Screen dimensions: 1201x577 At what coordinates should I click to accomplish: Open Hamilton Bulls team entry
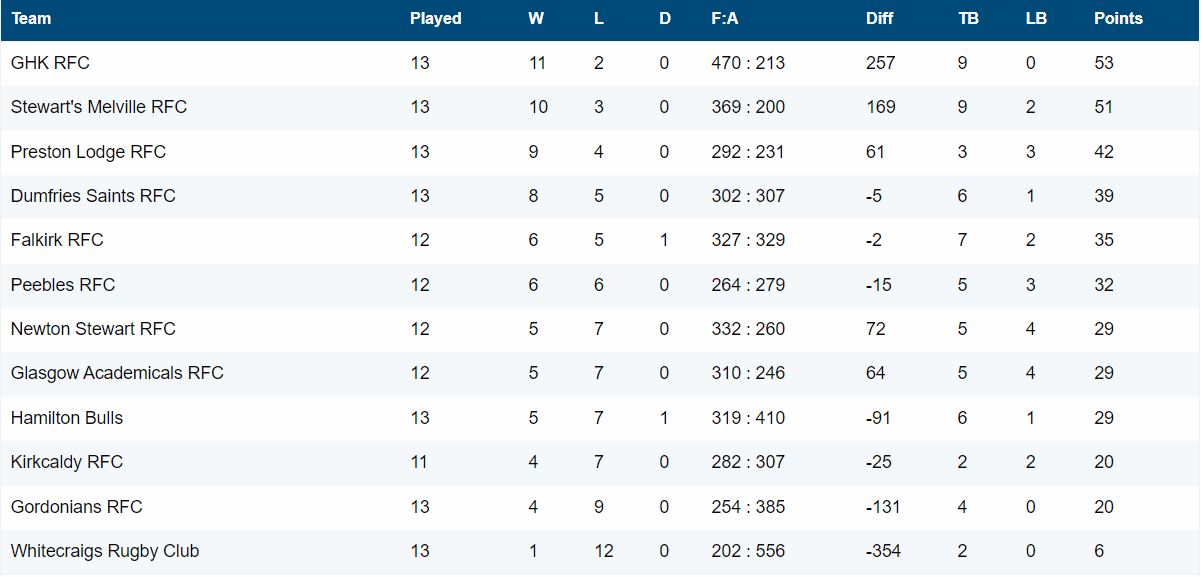click(x=67, y=418)
